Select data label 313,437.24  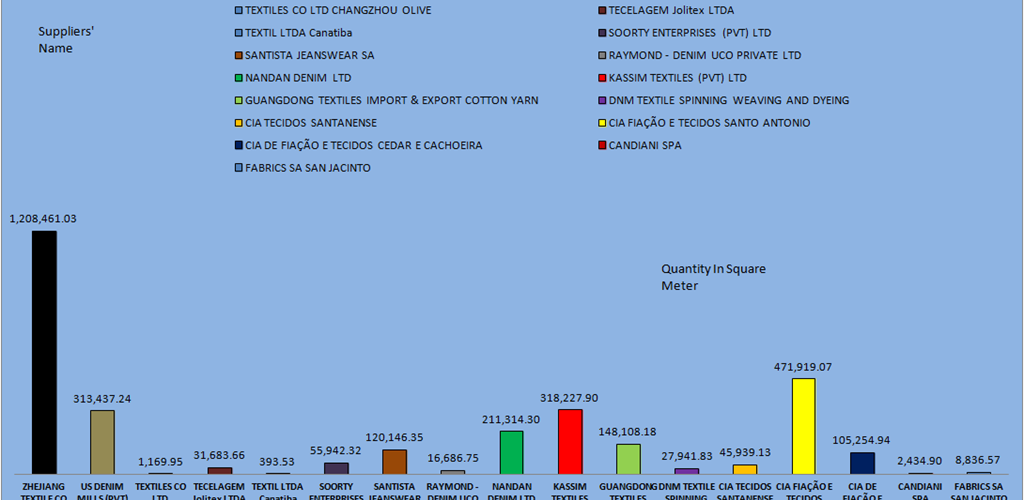(x=102, y=399)
